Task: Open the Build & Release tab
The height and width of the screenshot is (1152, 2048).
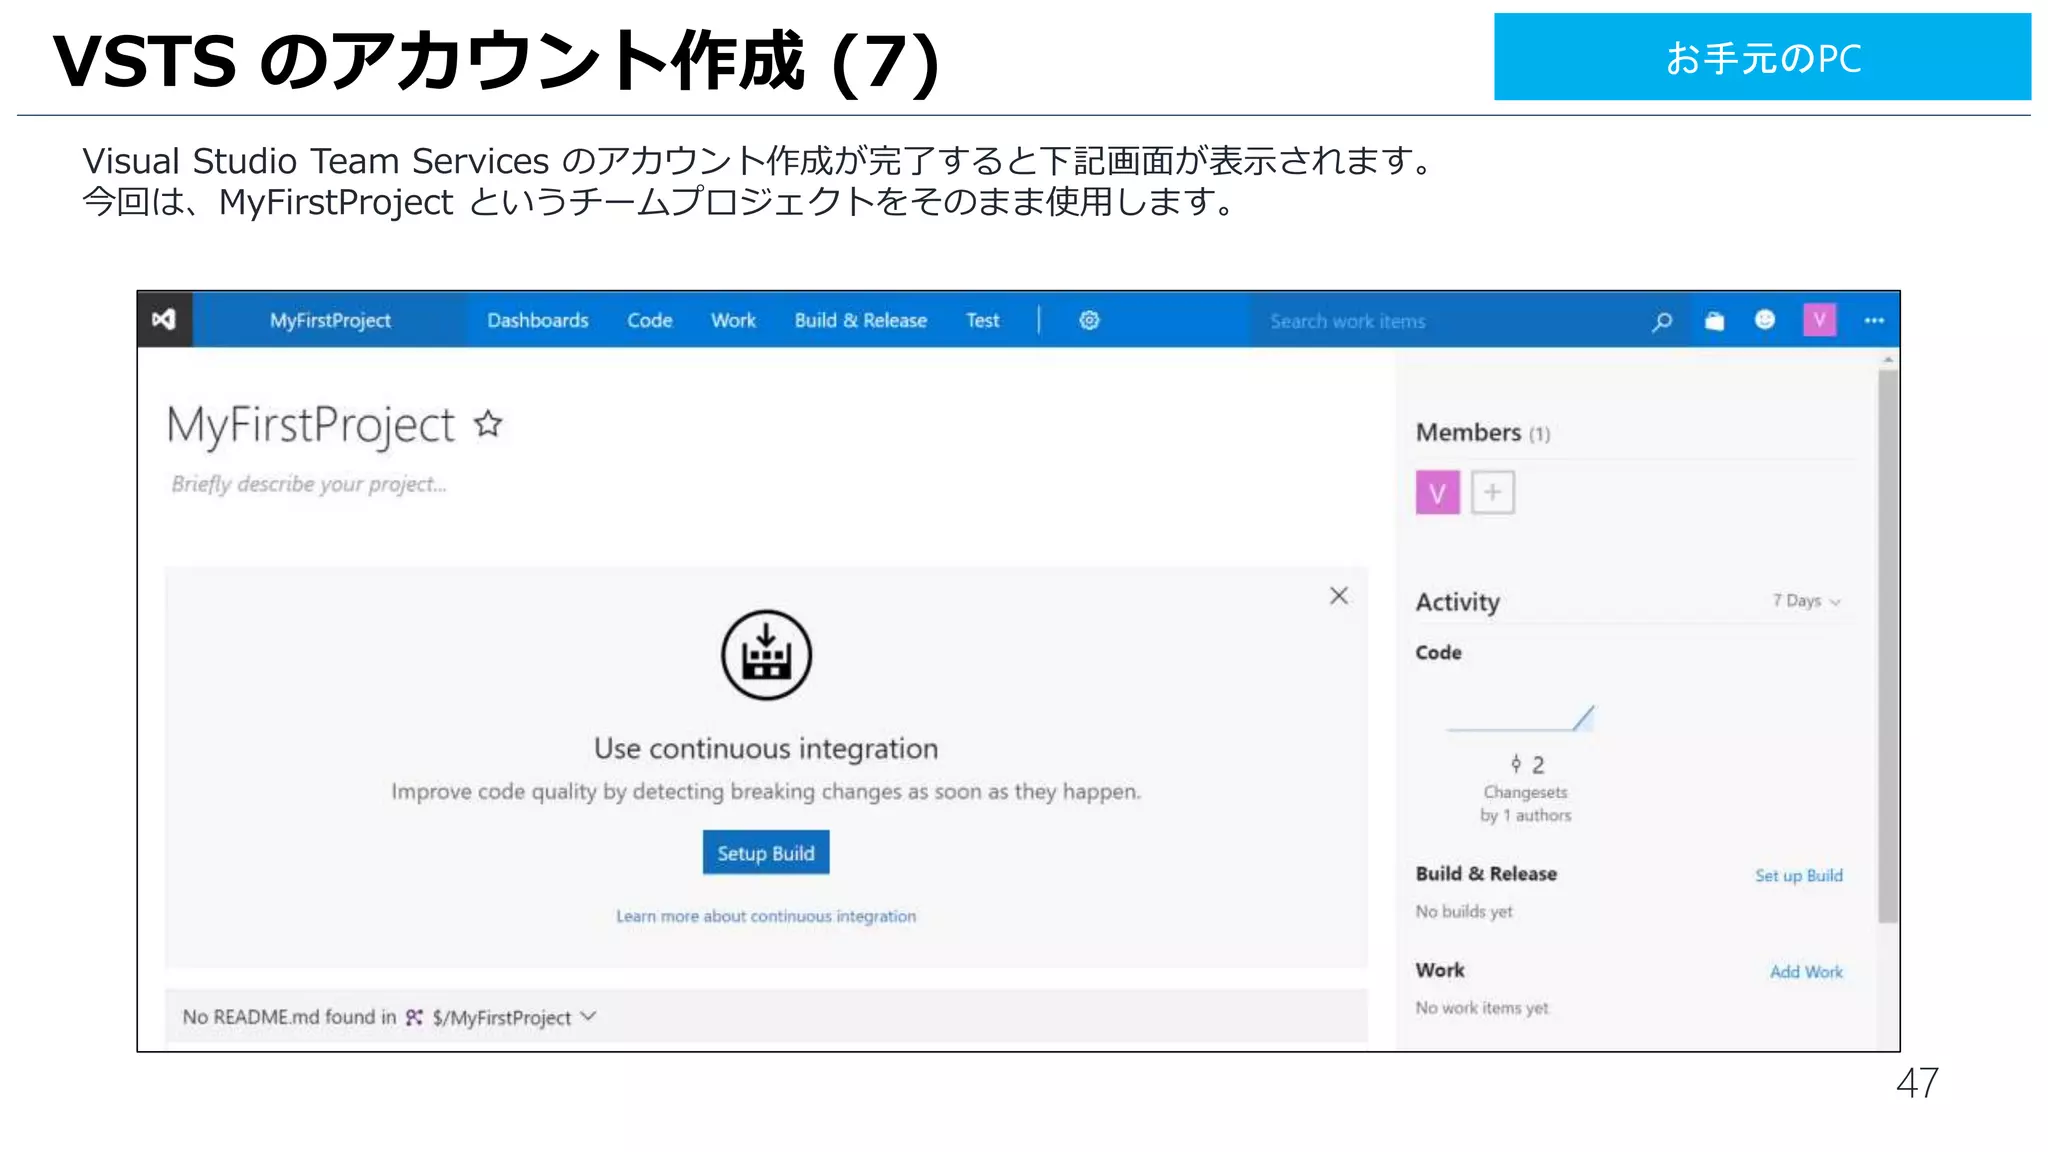Action: tap(860, 320)
